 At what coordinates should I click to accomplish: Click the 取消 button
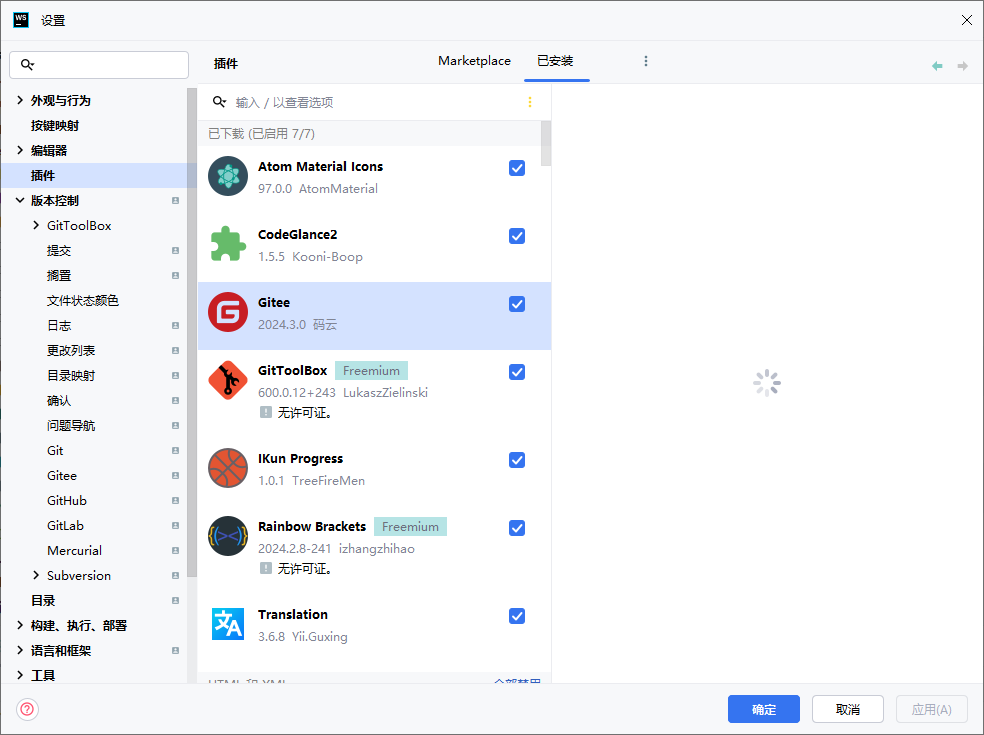click(848, 709)
